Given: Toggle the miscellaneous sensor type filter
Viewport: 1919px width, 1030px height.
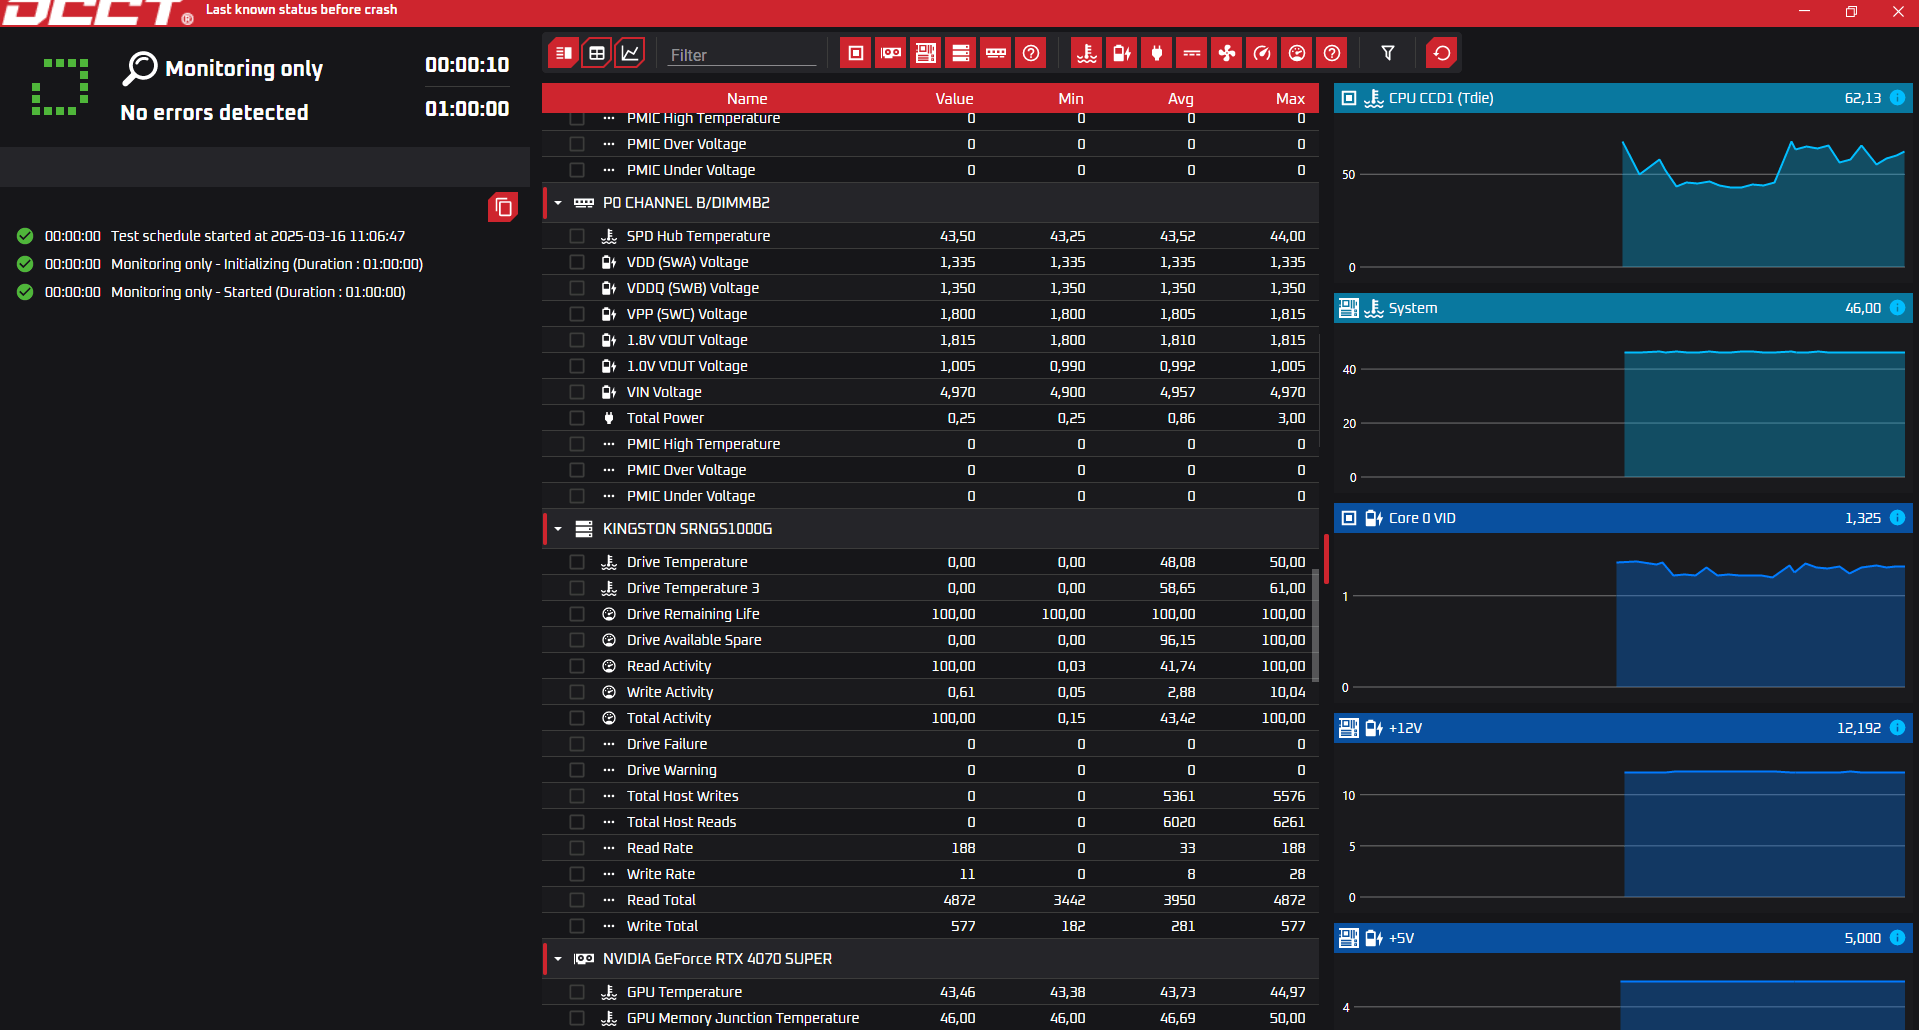Looking at the screenshot, I should (x=1332, y=53).
